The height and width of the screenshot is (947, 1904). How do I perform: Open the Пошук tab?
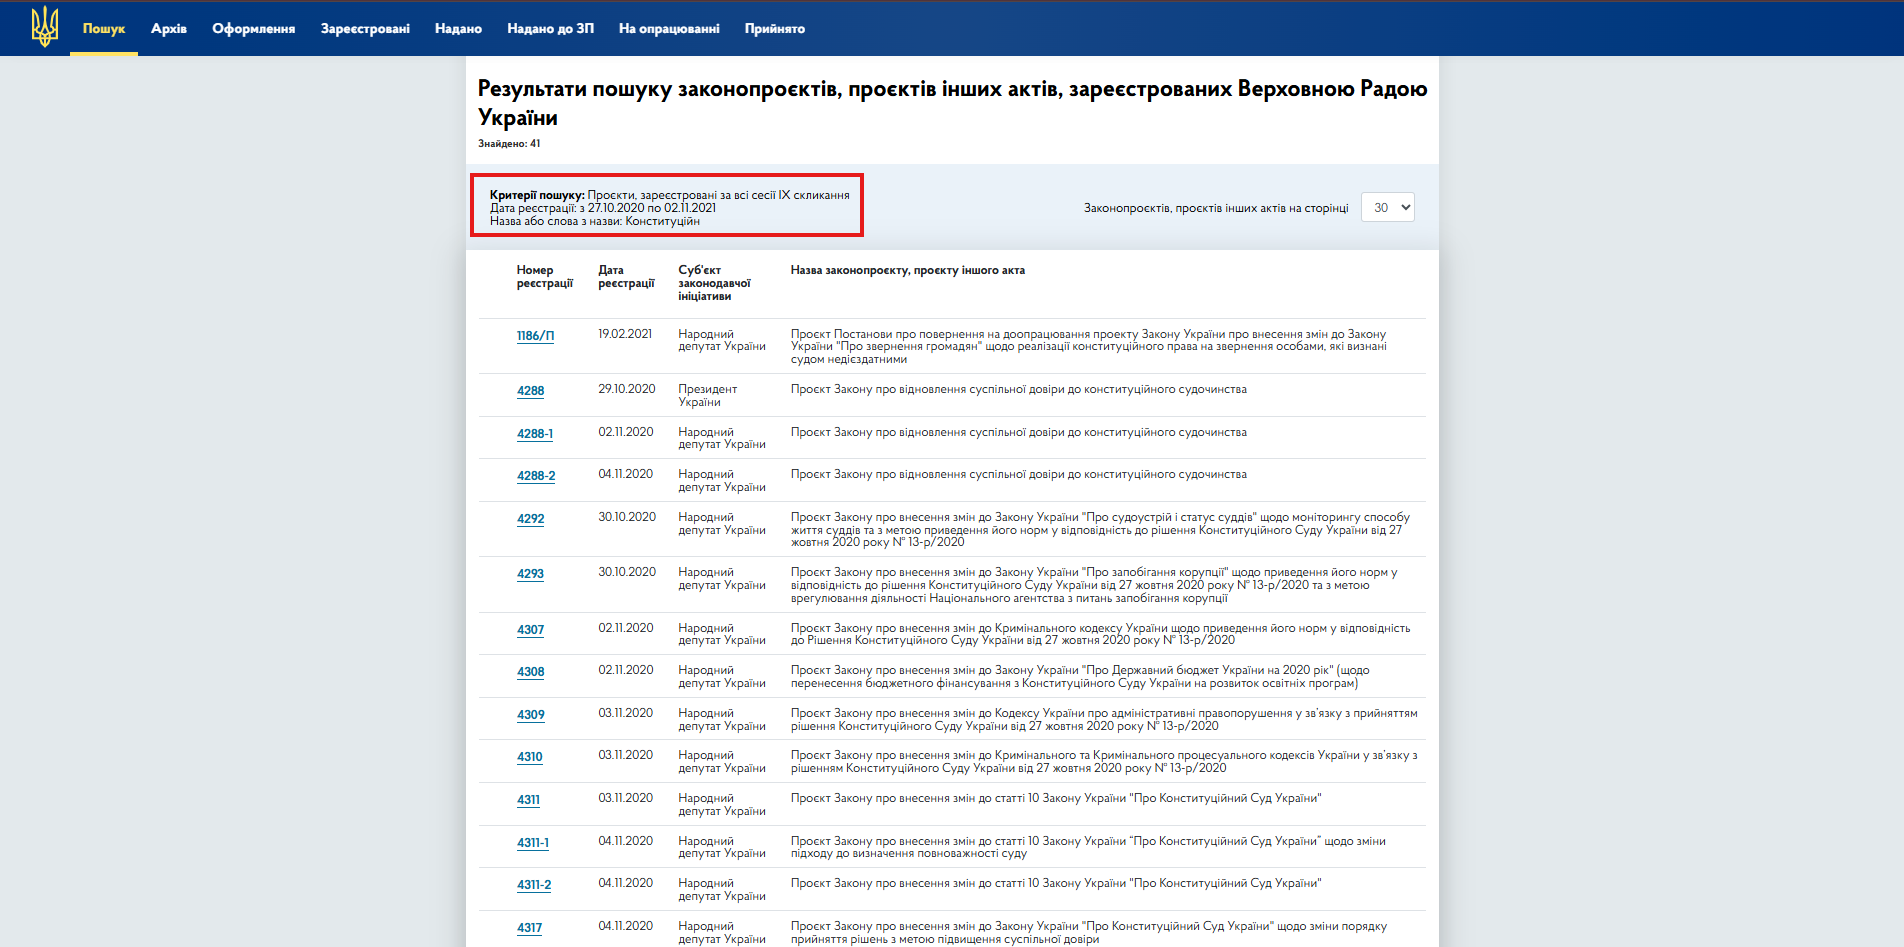click(x=104, y=28)
